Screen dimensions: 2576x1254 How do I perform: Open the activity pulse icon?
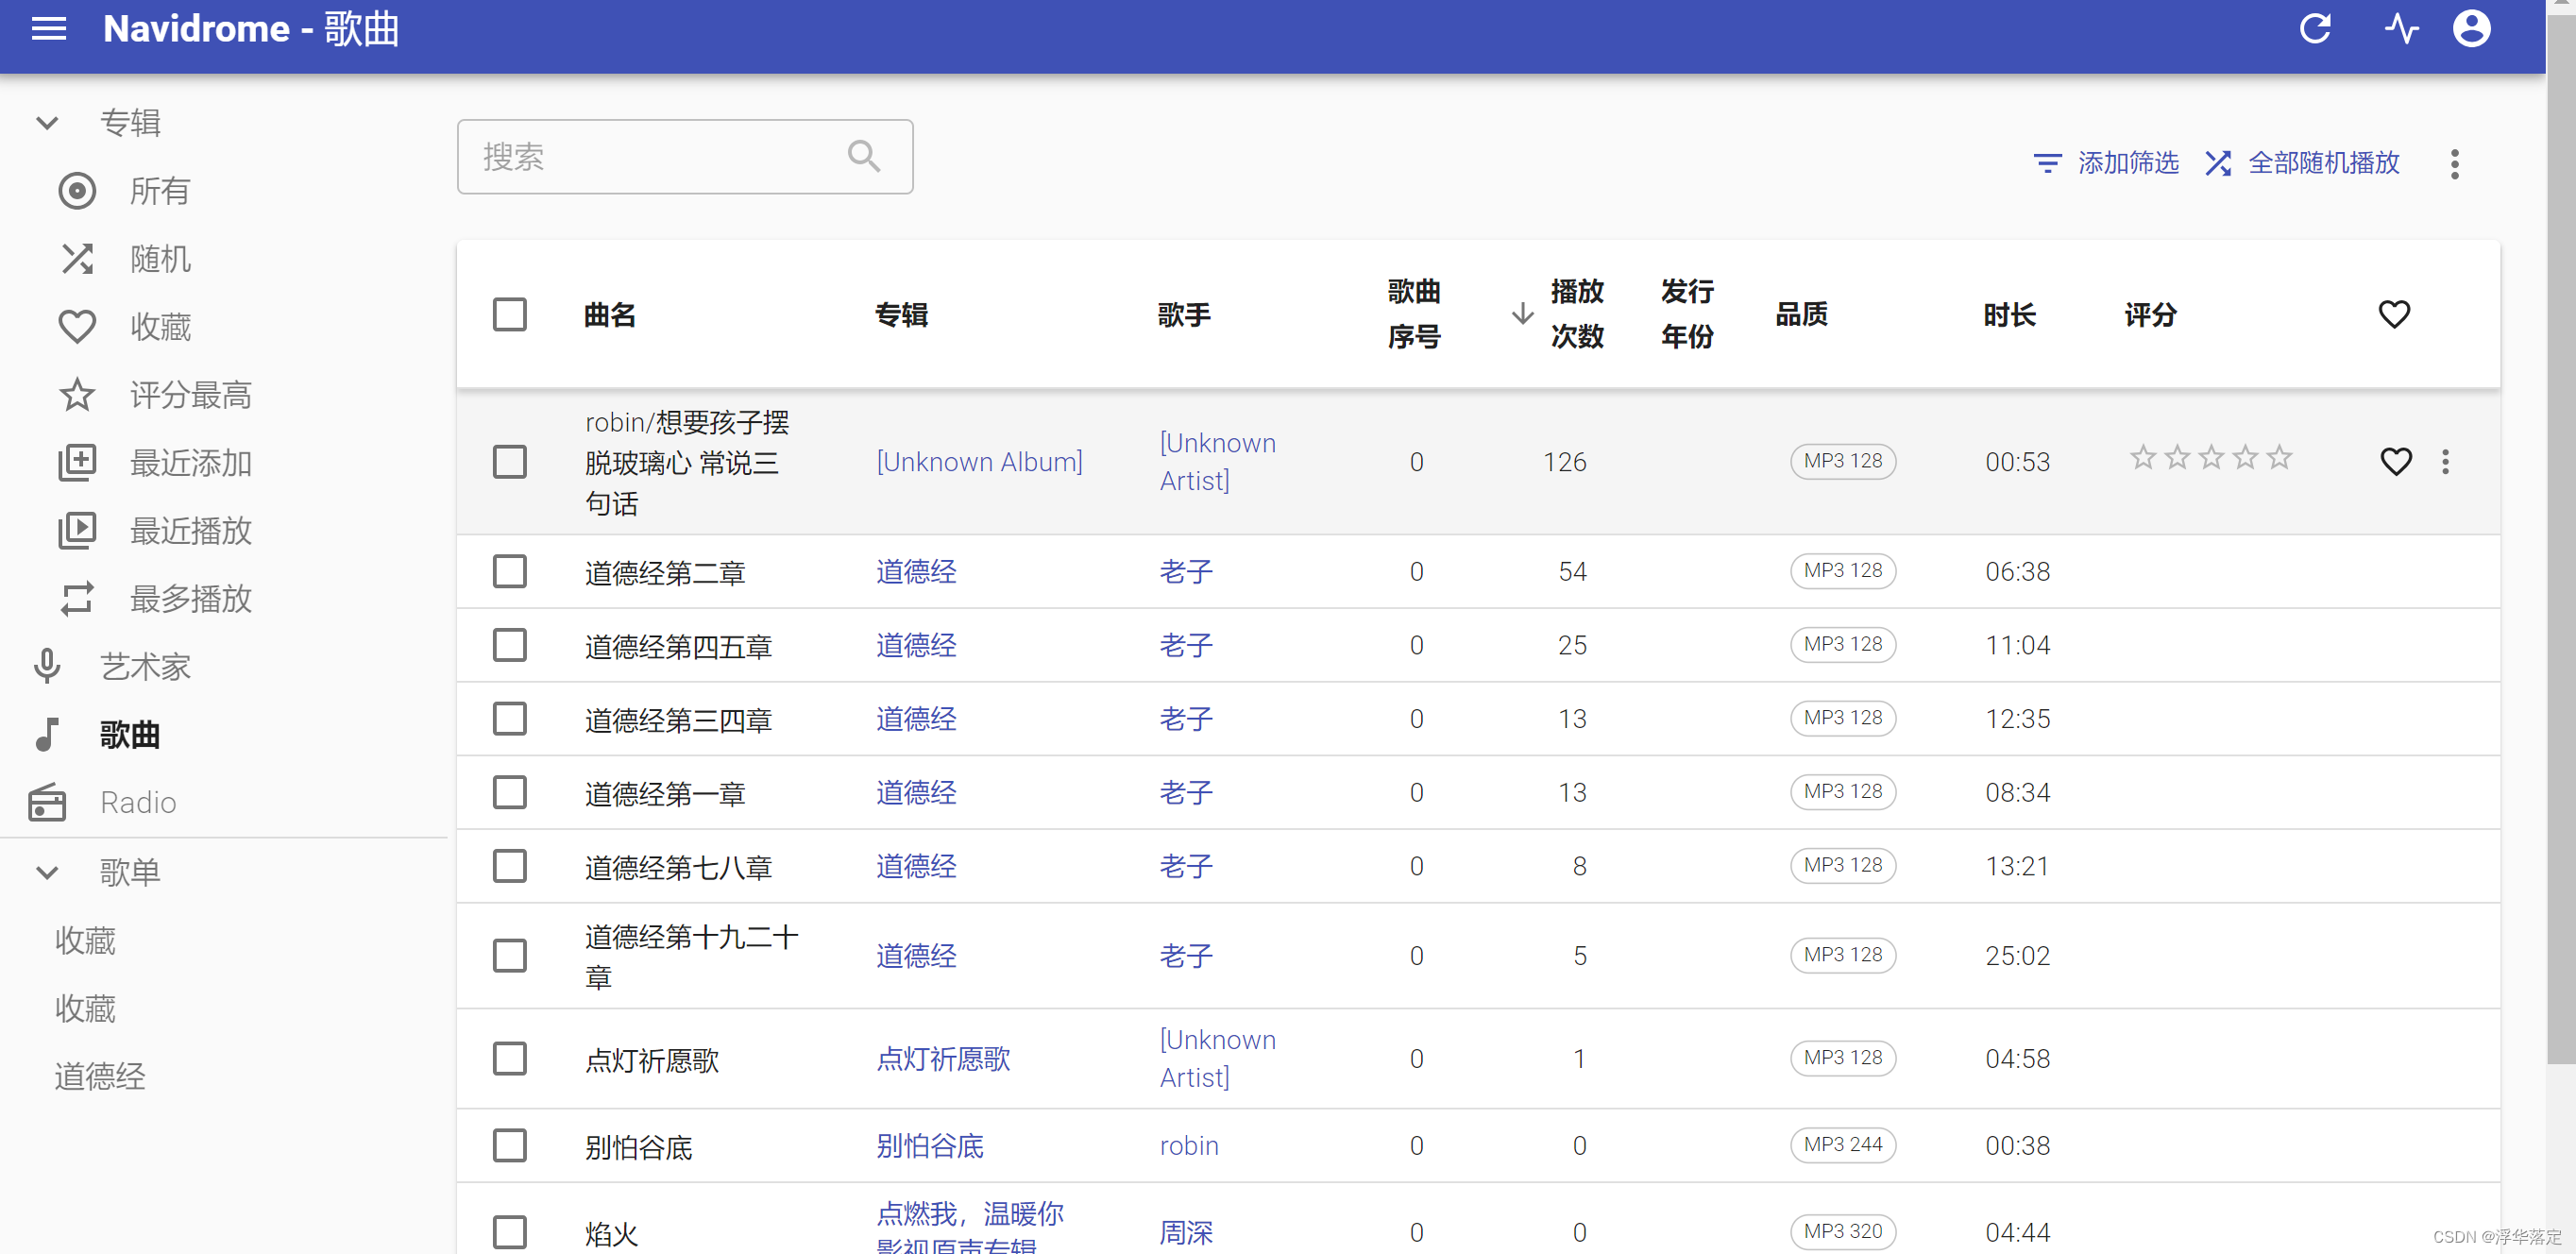[2401, 29]
